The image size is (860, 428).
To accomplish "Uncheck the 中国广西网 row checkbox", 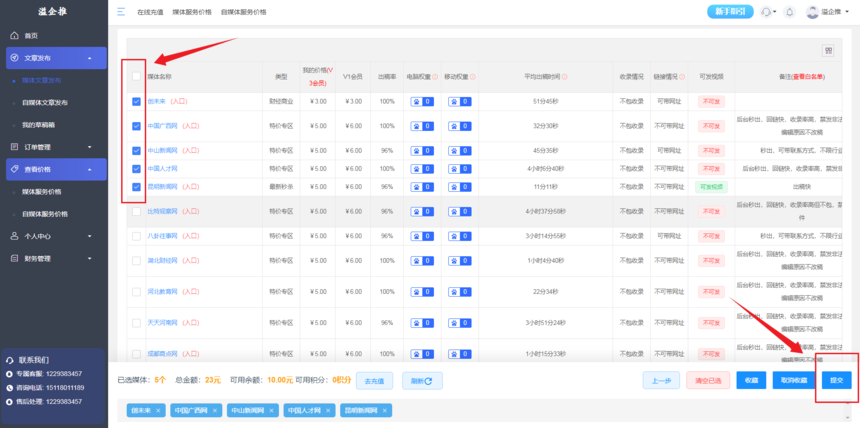I will point(137,126).
